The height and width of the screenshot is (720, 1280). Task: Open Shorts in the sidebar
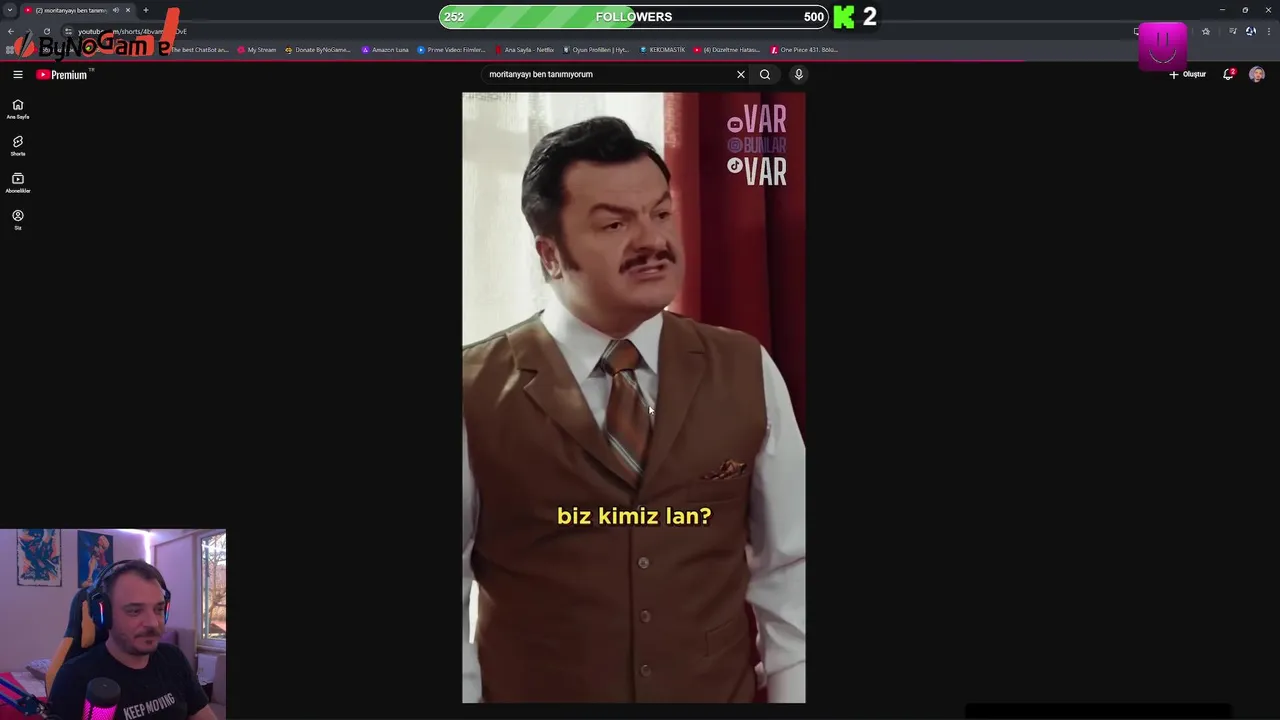point(18,146)
